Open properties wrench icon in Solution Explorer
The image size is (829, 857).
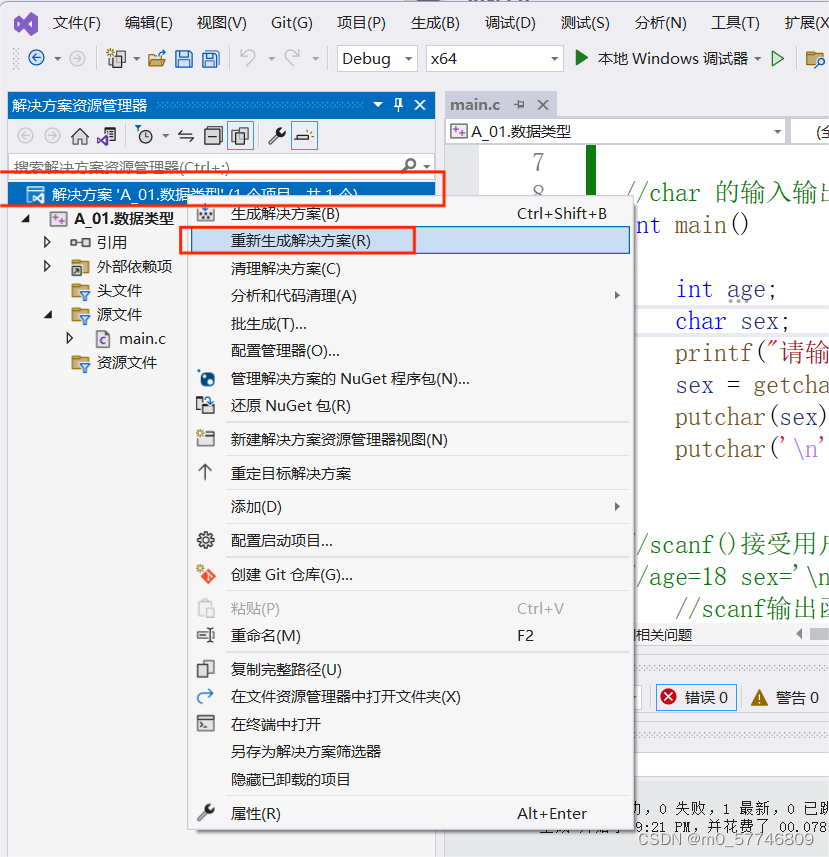coord(277,136)
